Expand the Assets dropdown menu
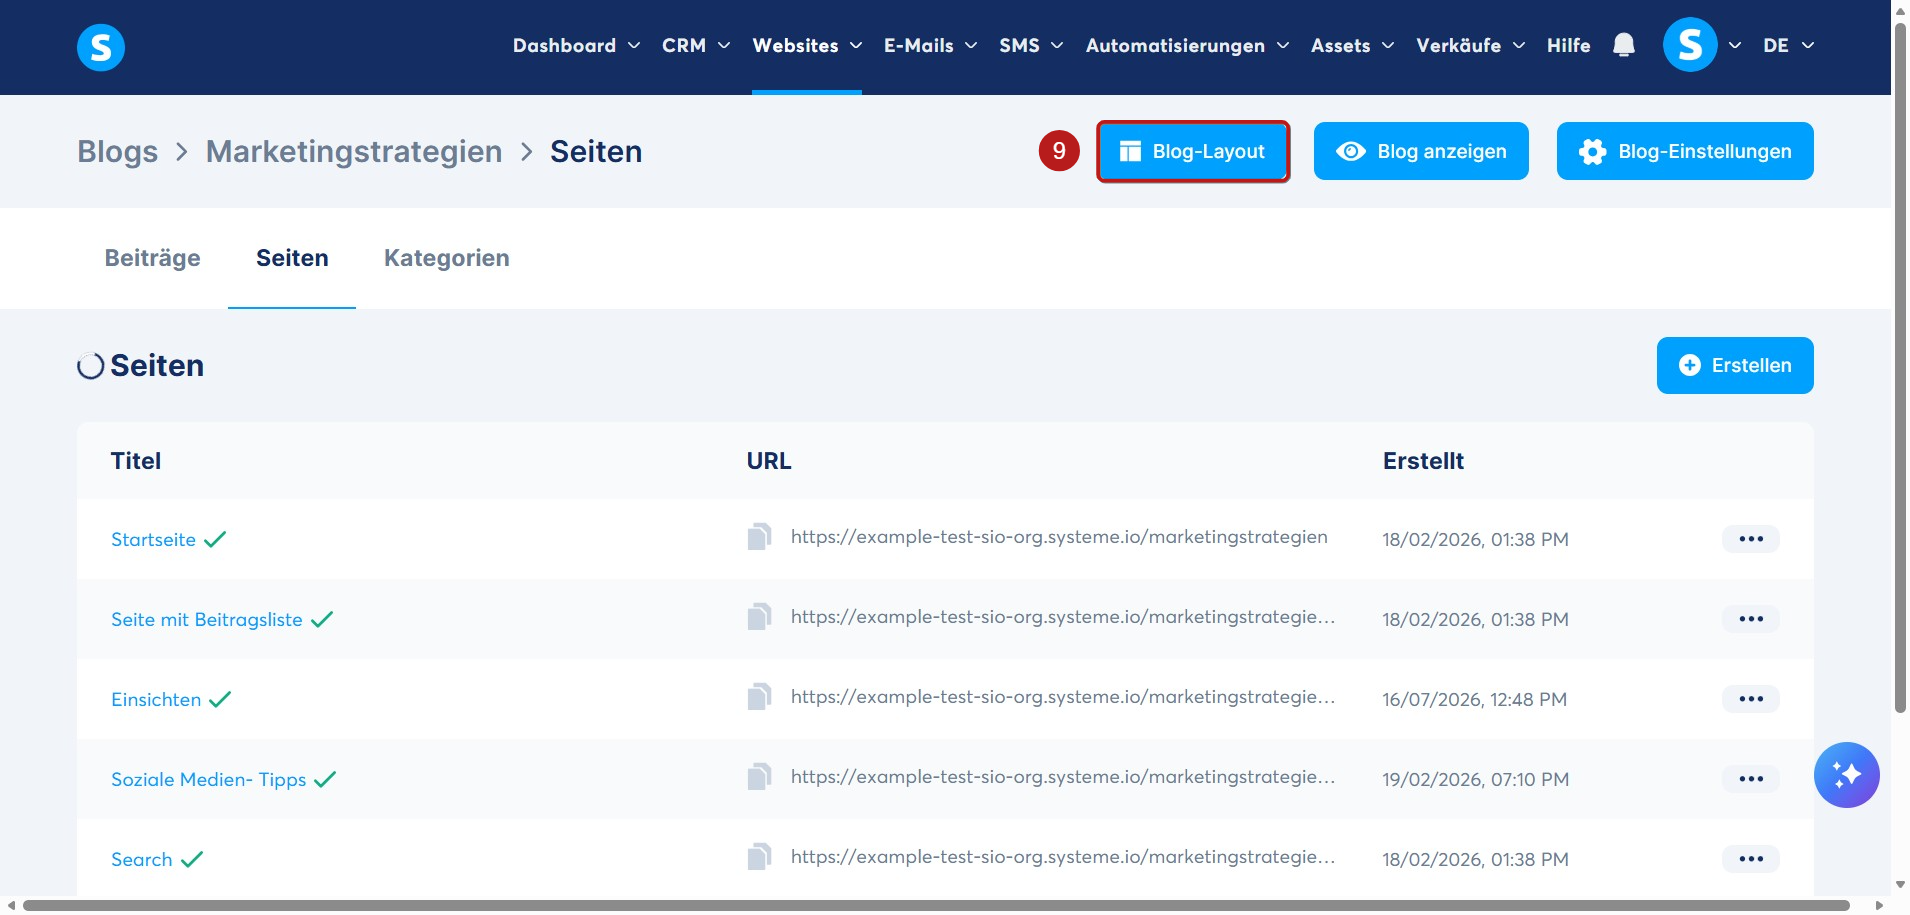The height and width of the screenshot is (915, 1910). tap(1352, 46)
